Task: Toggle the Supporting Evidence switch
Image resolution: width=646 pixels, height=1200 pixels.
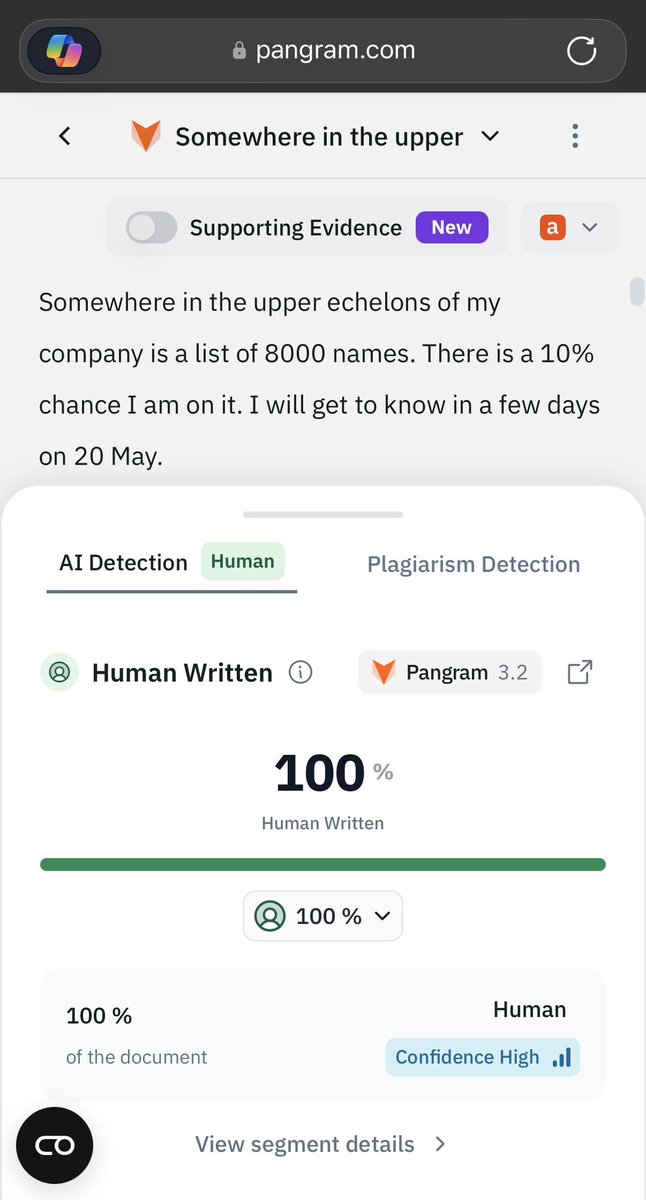Action: 151,228
